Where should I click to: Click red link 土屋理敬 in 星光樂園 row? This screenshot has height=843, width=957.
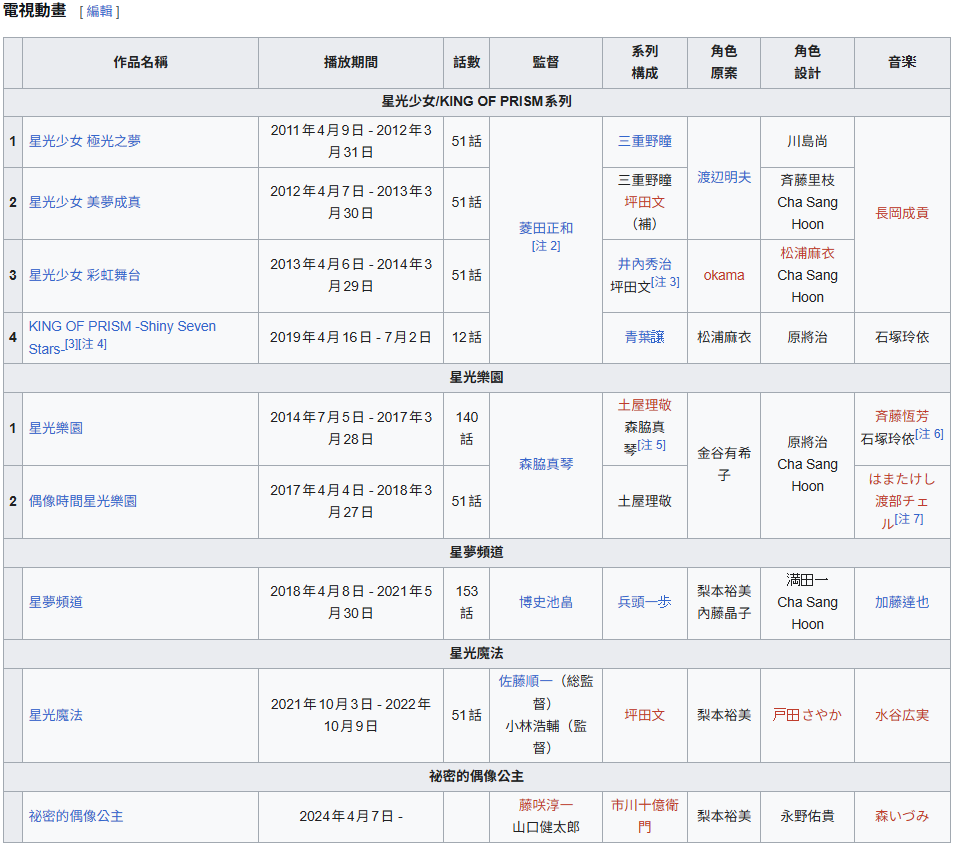tap(645, 405)
